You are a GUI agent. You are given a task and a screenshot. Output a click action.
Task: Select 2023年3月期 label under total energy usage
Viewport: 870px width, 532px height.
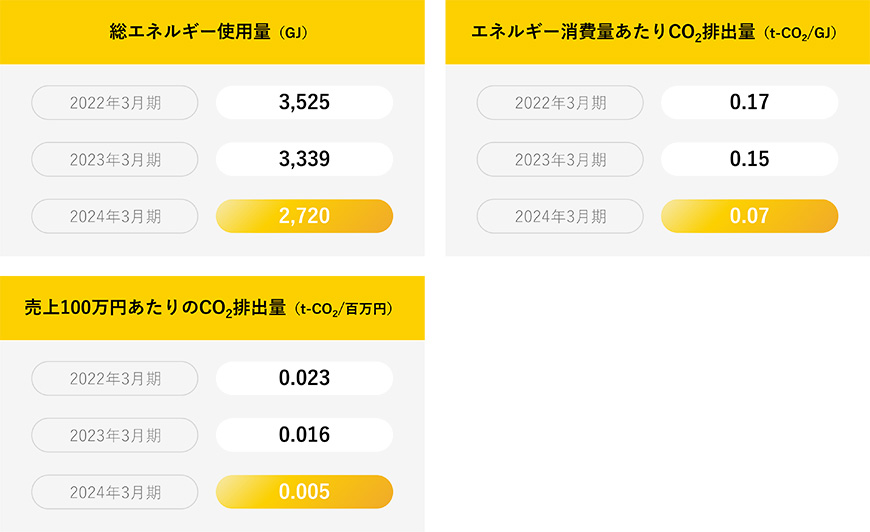pyautogui.click(x=115, y=159)
